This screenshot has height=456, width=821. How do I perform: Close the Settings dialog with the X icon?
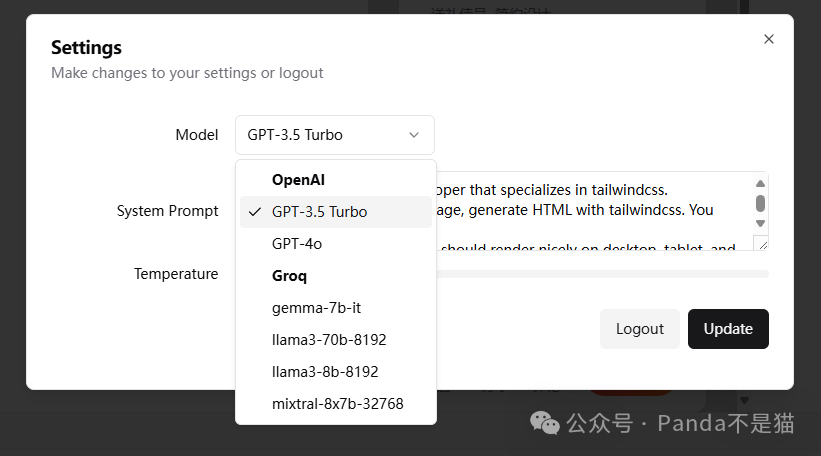768,39
